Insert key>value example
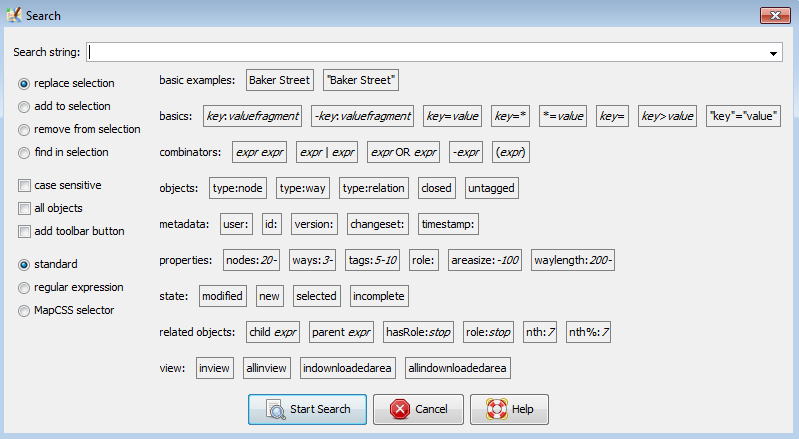This screenshot has height=439, width=799. coord(668,116)
